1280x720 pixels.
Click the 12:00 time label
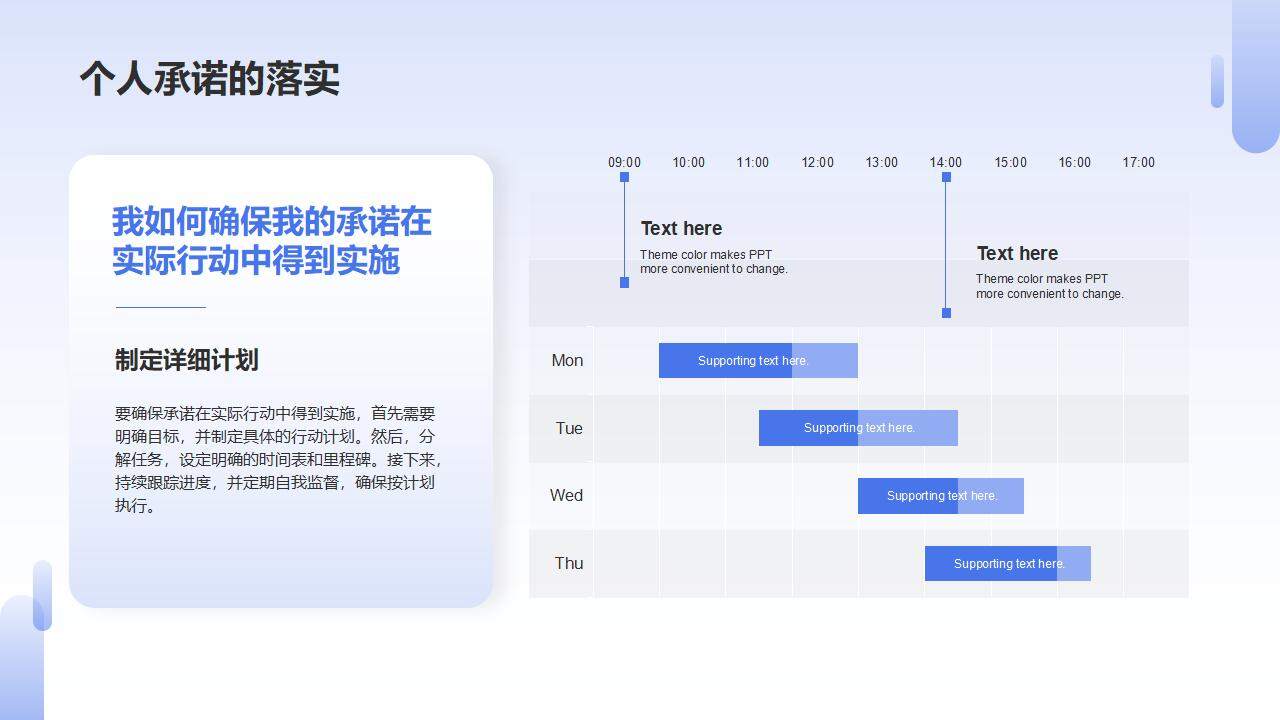(x=817, y=162)
